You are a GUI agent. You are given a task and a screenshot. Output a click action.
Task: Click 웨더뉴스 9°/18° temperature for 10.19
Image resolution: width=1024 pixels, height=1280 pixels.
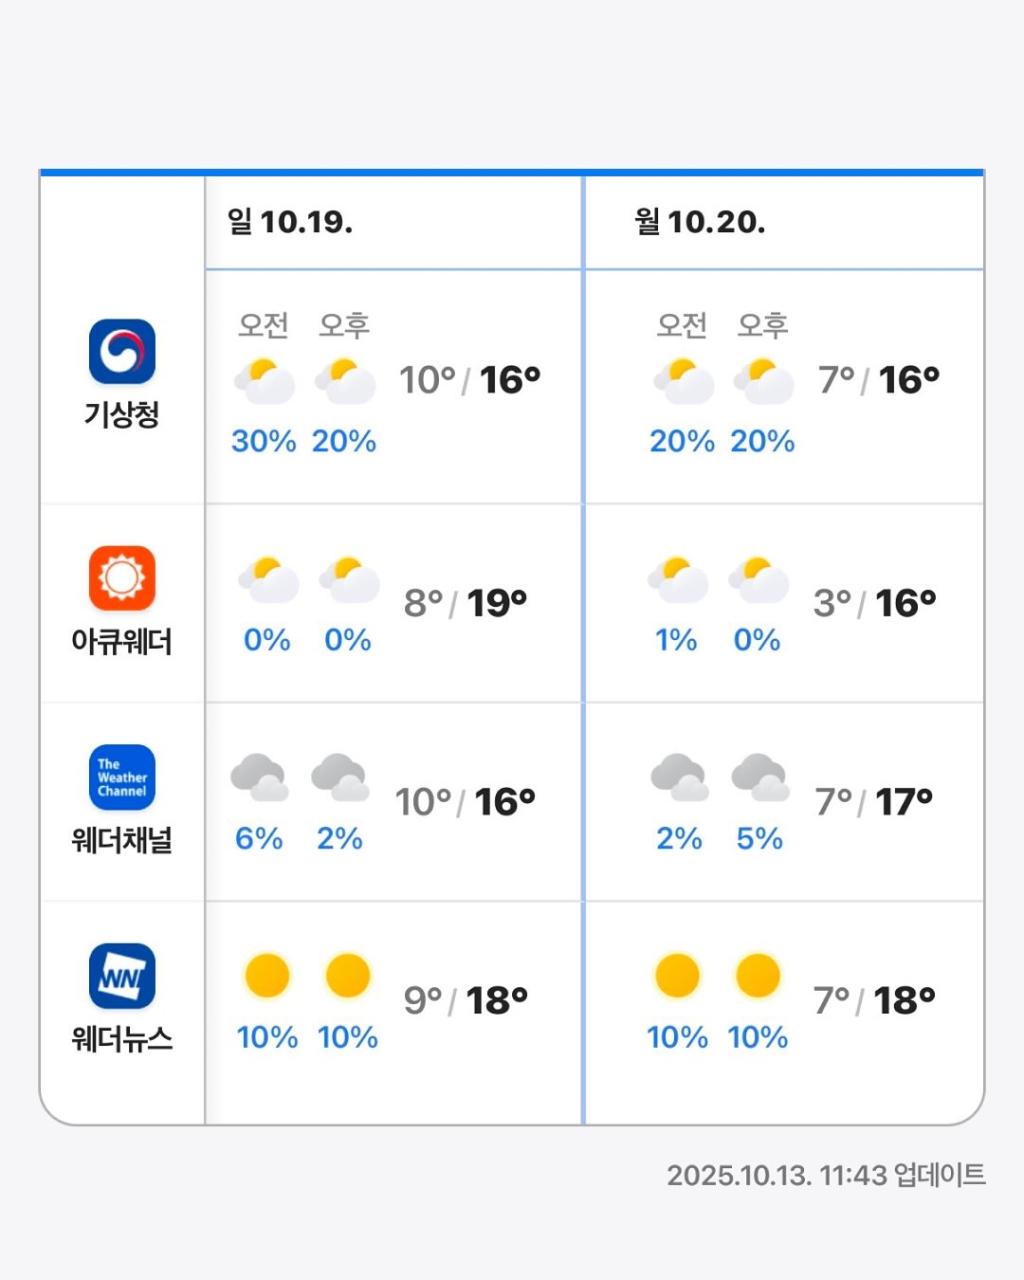click(x=465, y=1000)
